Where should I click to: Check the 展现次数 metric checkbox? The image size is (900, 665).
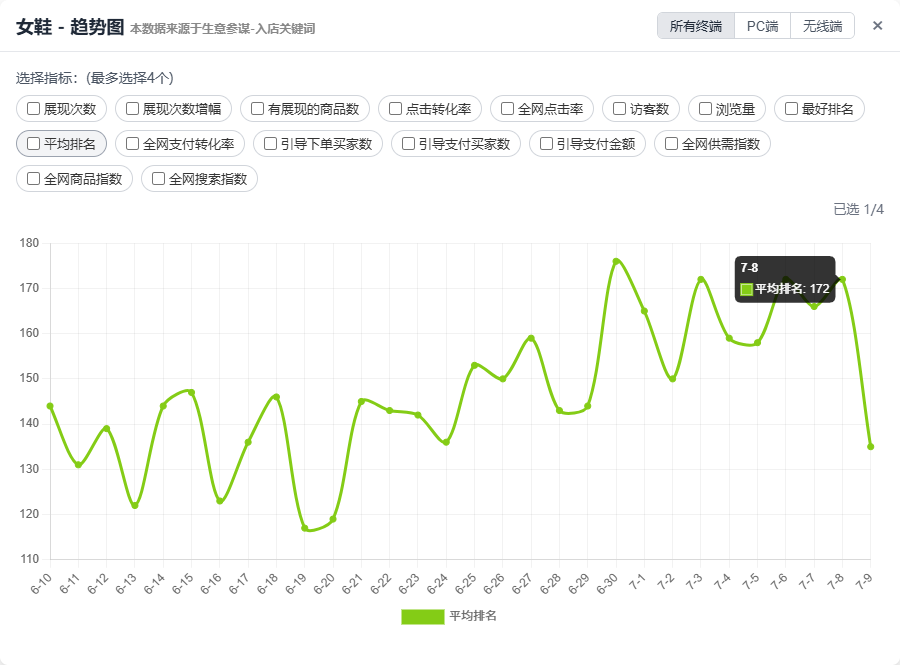30,109
